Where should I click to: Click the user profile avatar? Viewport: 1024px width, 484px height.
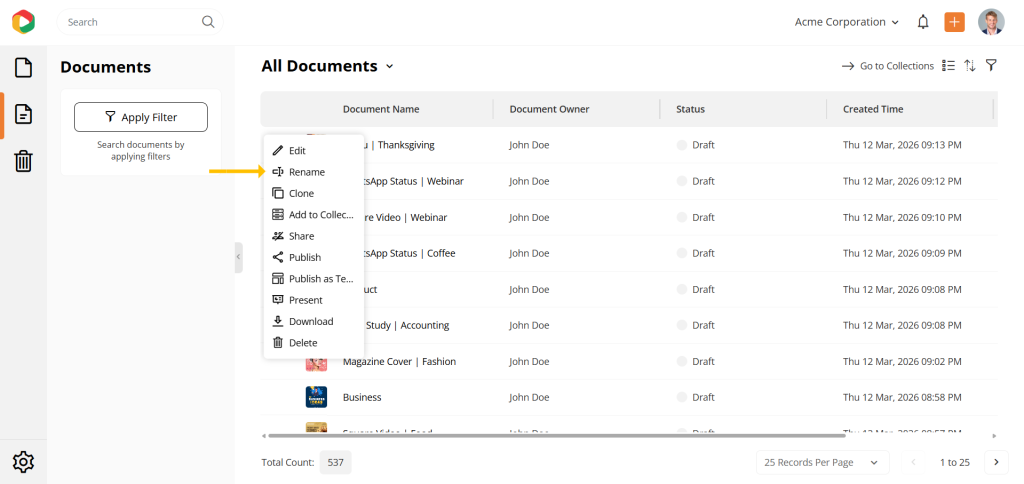(991, 22)
